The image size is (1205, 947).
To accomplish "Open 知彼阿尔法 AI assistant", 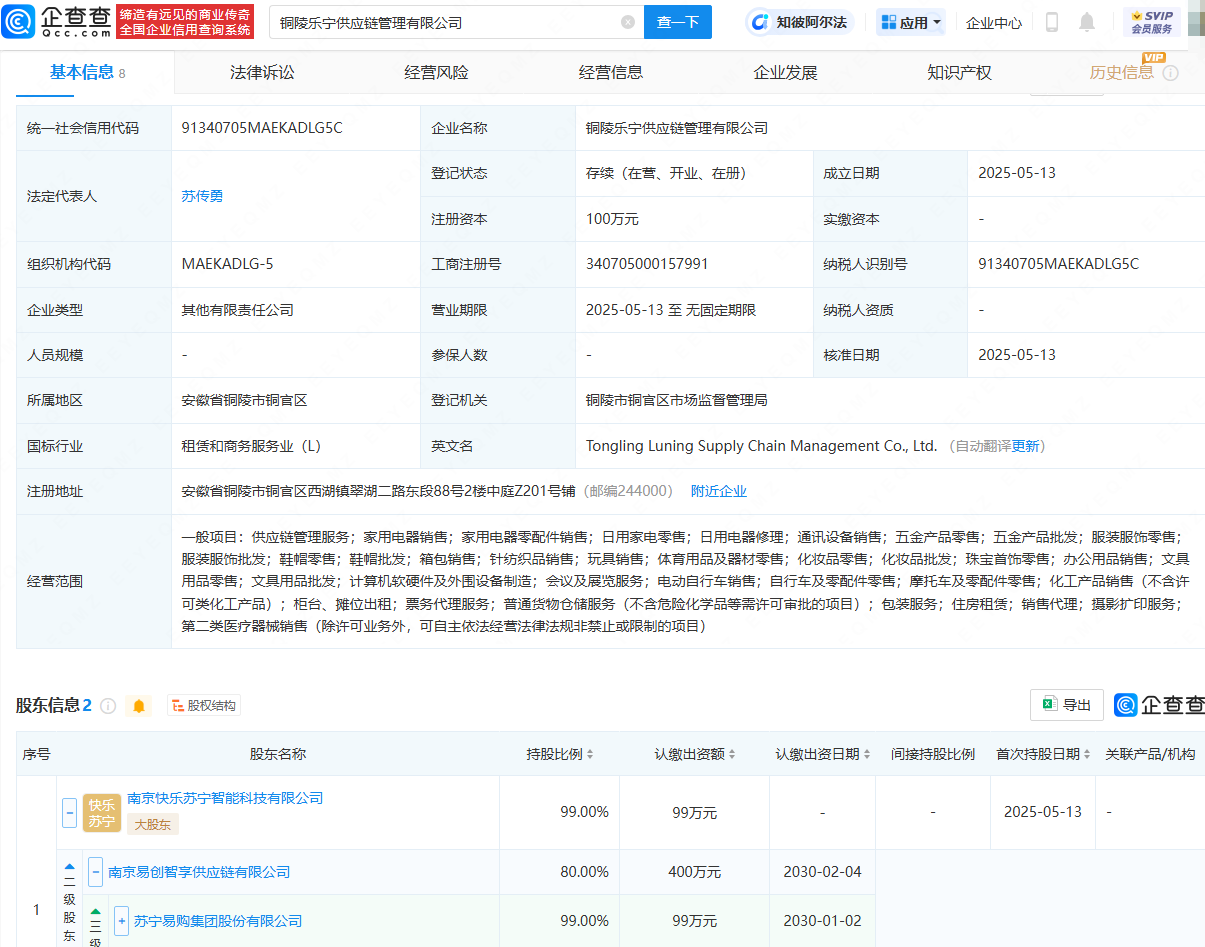I will click(x=799, y=22).
